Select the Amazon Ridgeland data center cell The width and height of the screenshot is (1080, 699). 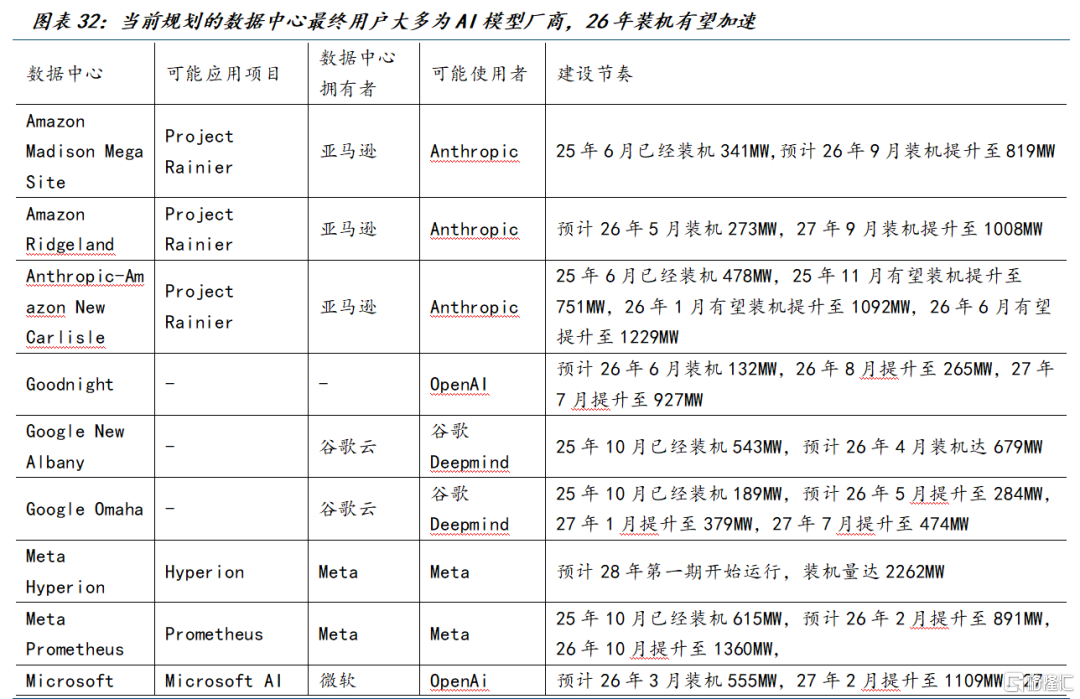70,229
